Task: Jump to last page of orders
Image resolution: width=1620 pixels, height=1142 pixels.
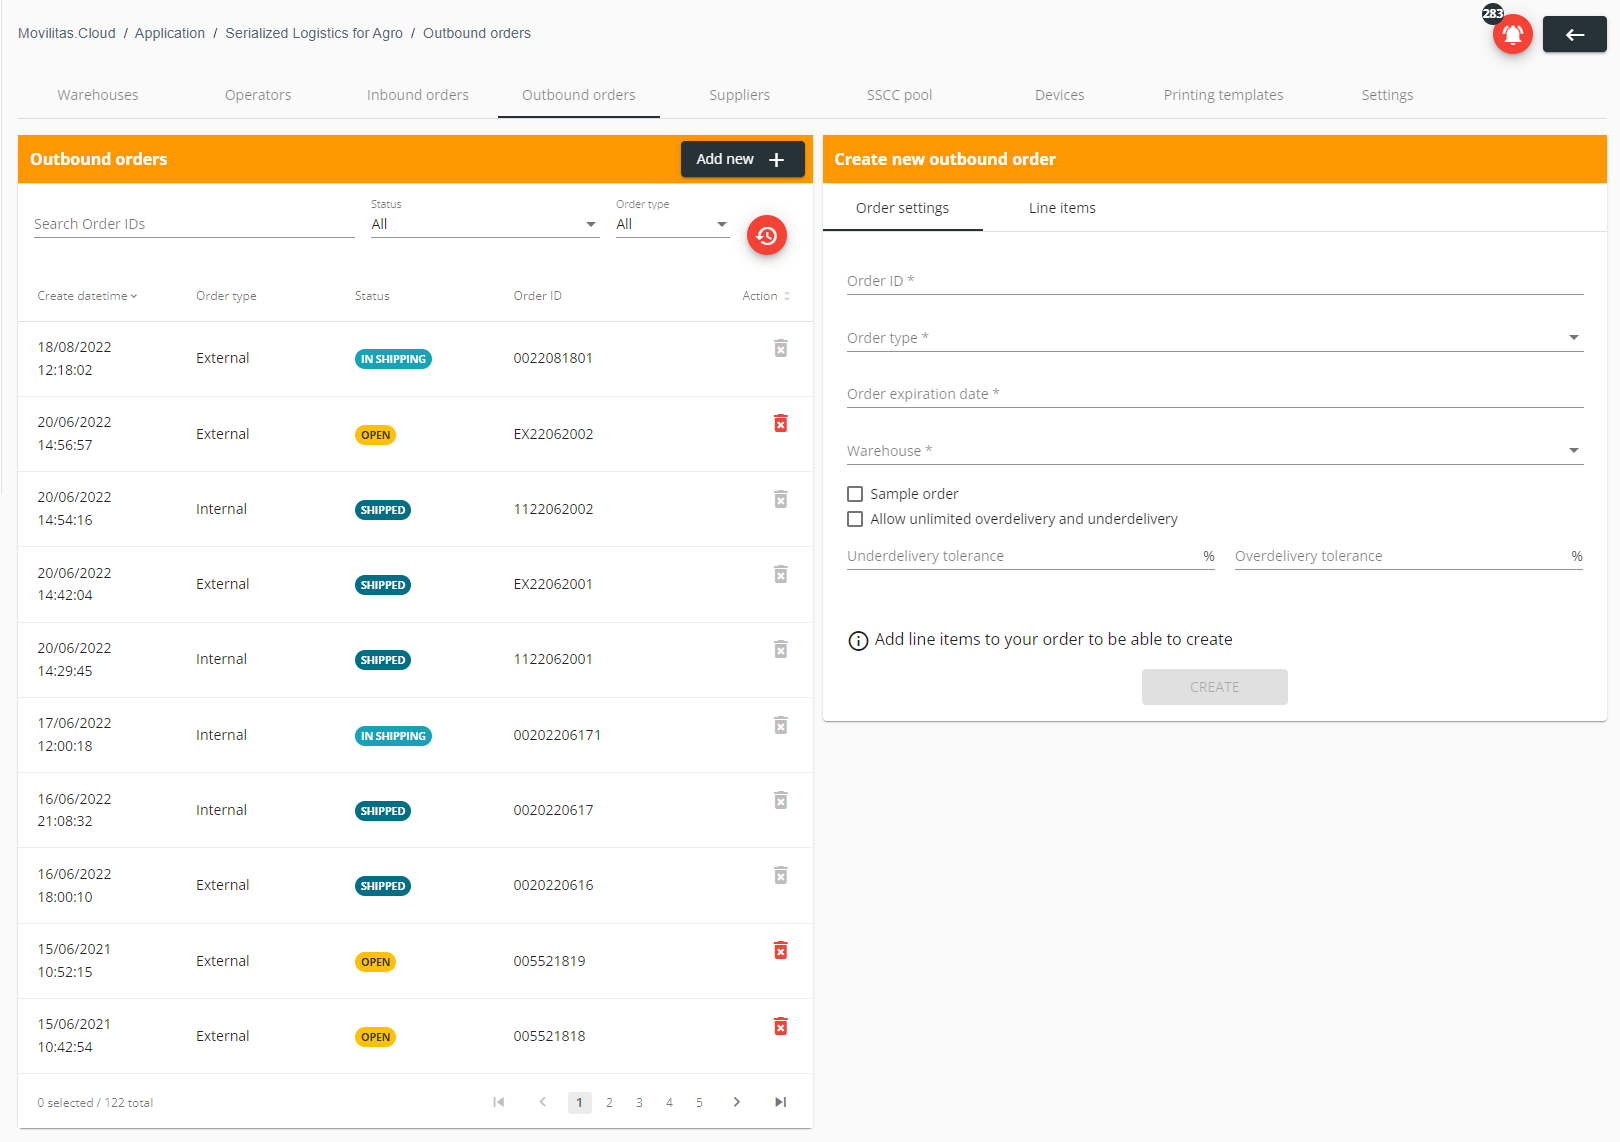Action: 781,1102
